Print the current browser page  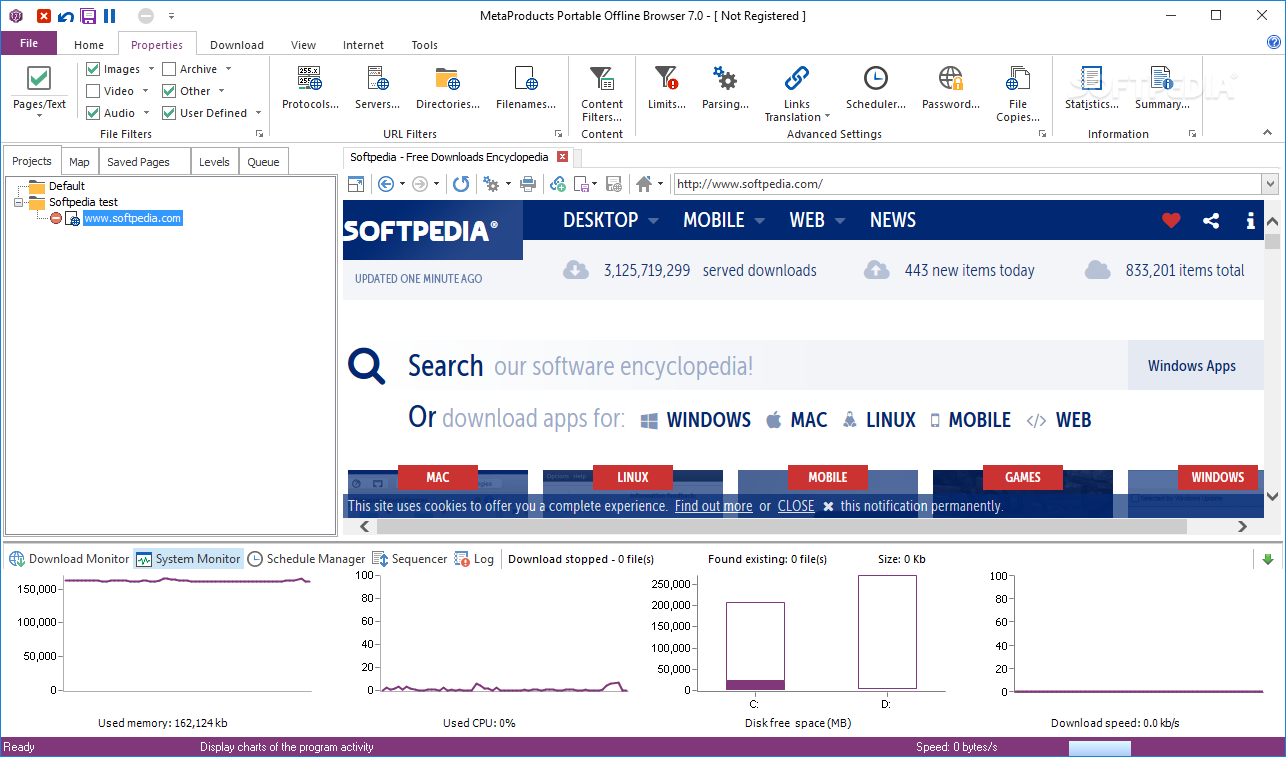coord(528,184)
